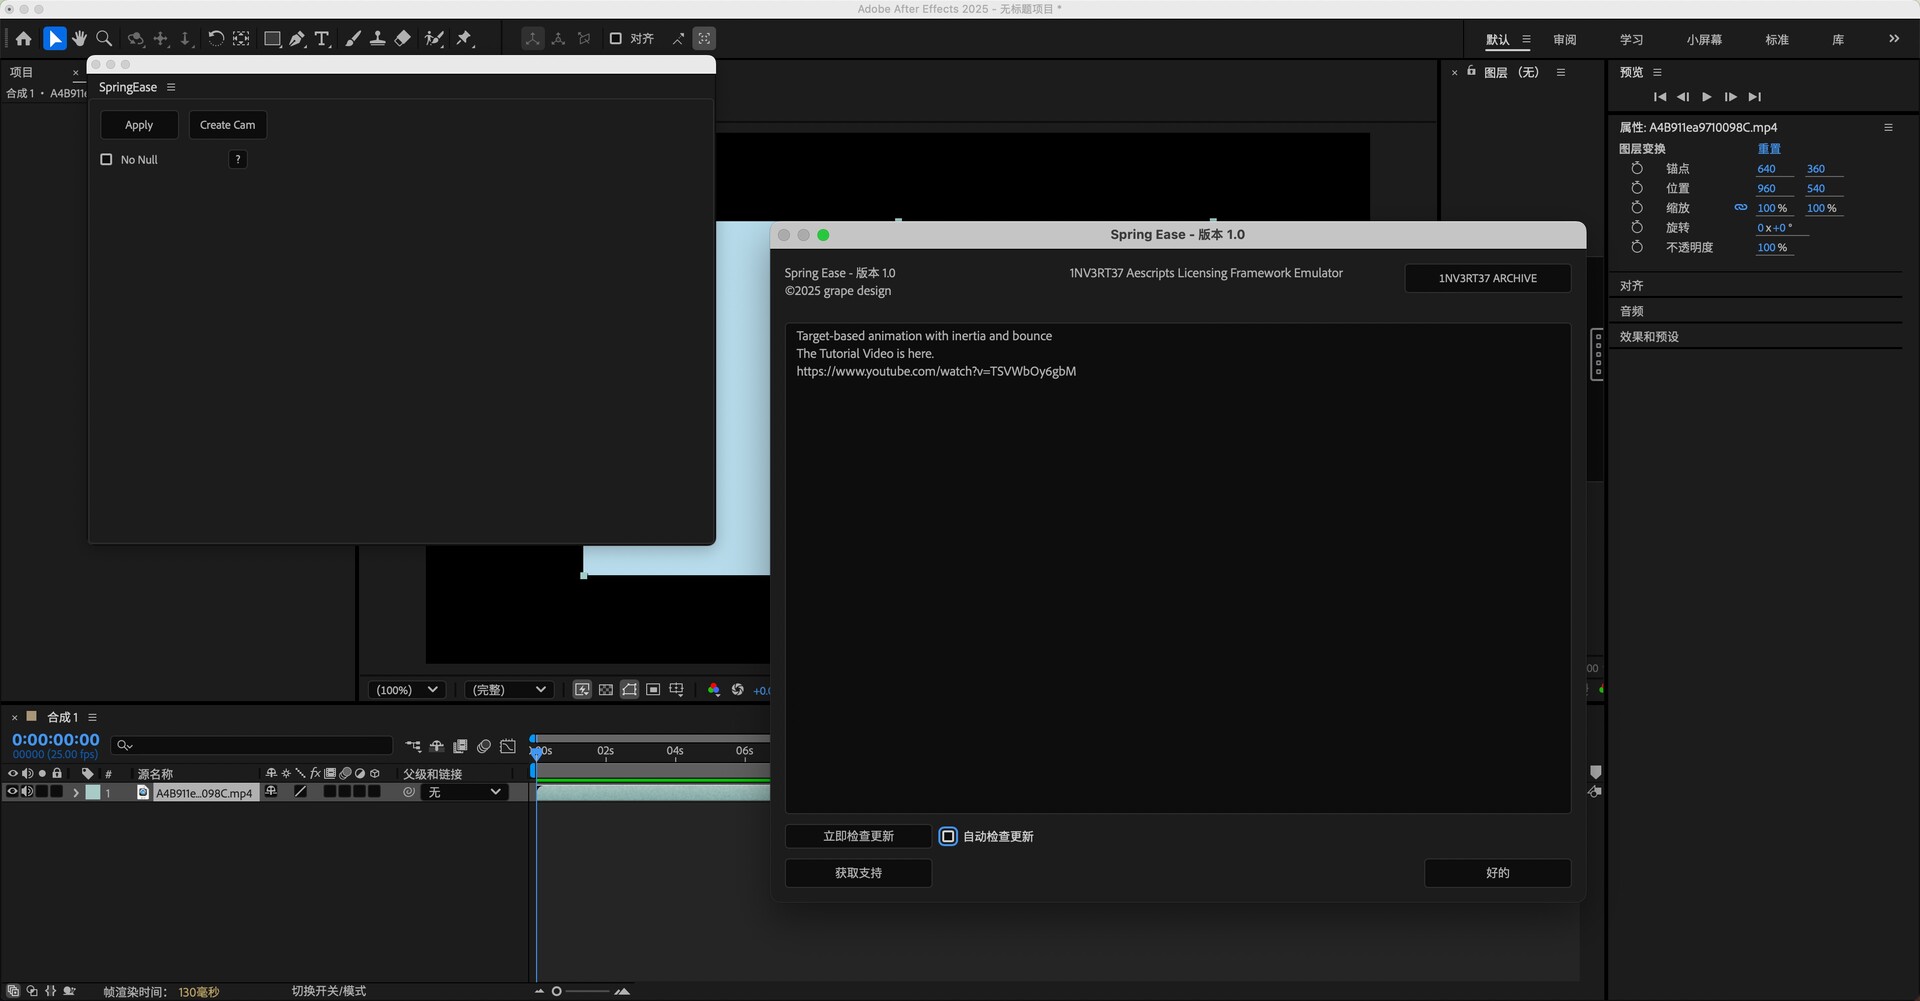The image size is (1920, 1001).
Task: Open the SpringEase help question button
Action: coord(237,159)
